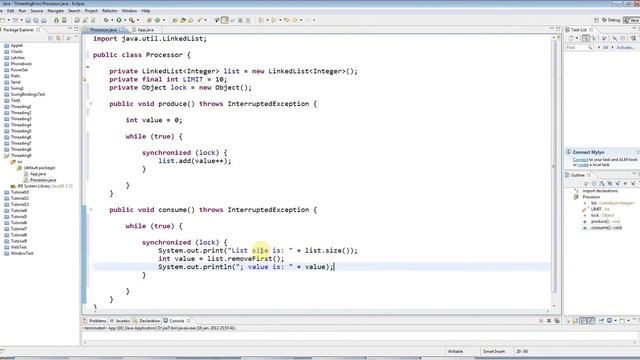The height and width of the screenshot is (360, 640).
Task: Open the Debug launch dropdown arrow
Action: click(x=112, y=20)
